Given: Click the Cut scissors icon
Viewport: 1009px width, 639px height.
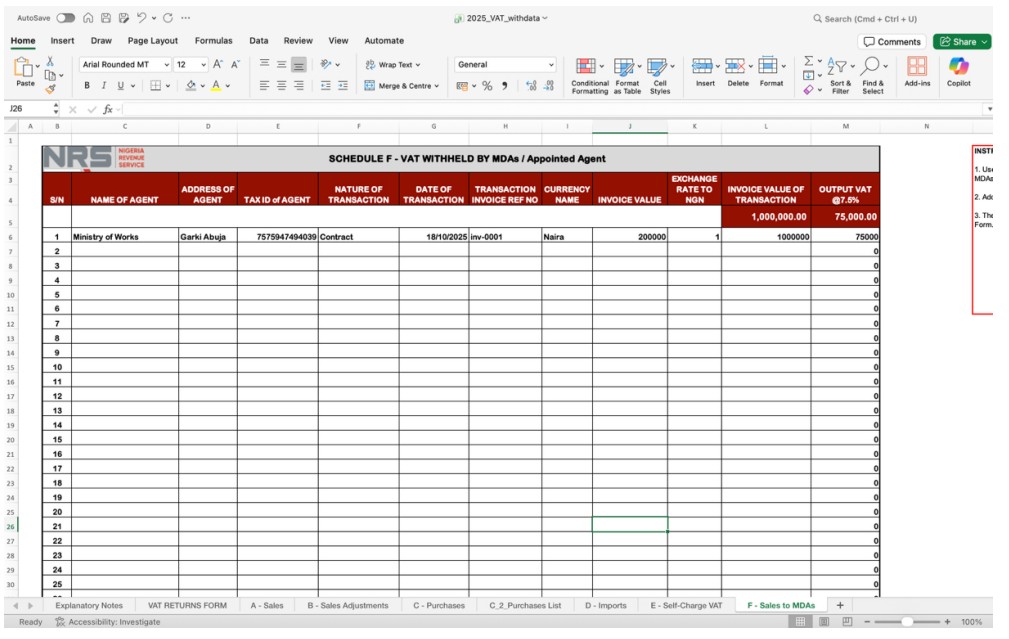Looking at the screenshot, I should (50, 61).
